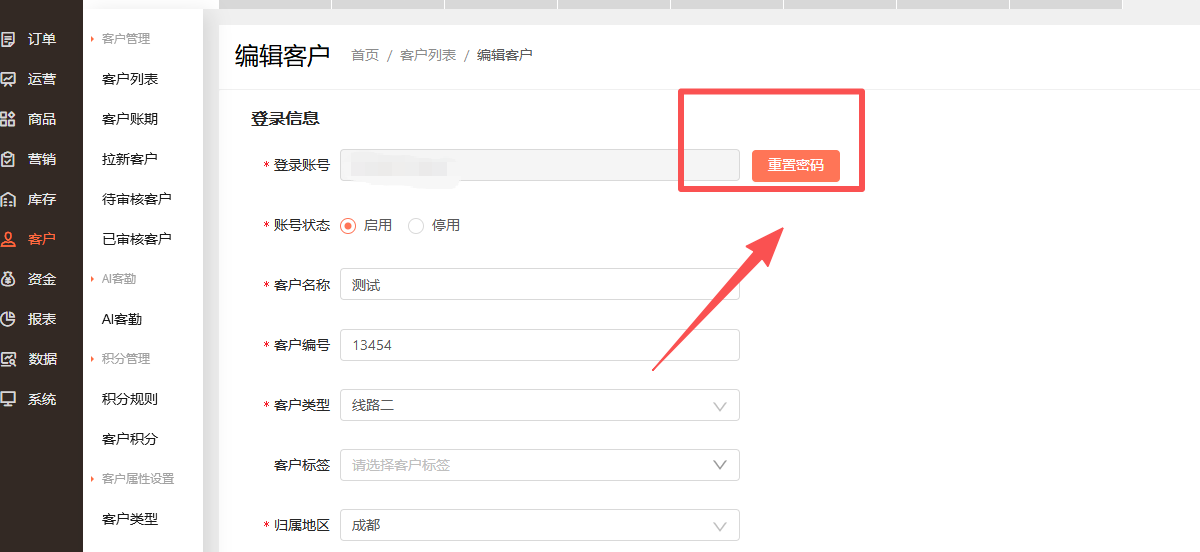Follow the 客户列表 breadcrumb link
This screenshot has height=552, width=1200.
point(428,55)
